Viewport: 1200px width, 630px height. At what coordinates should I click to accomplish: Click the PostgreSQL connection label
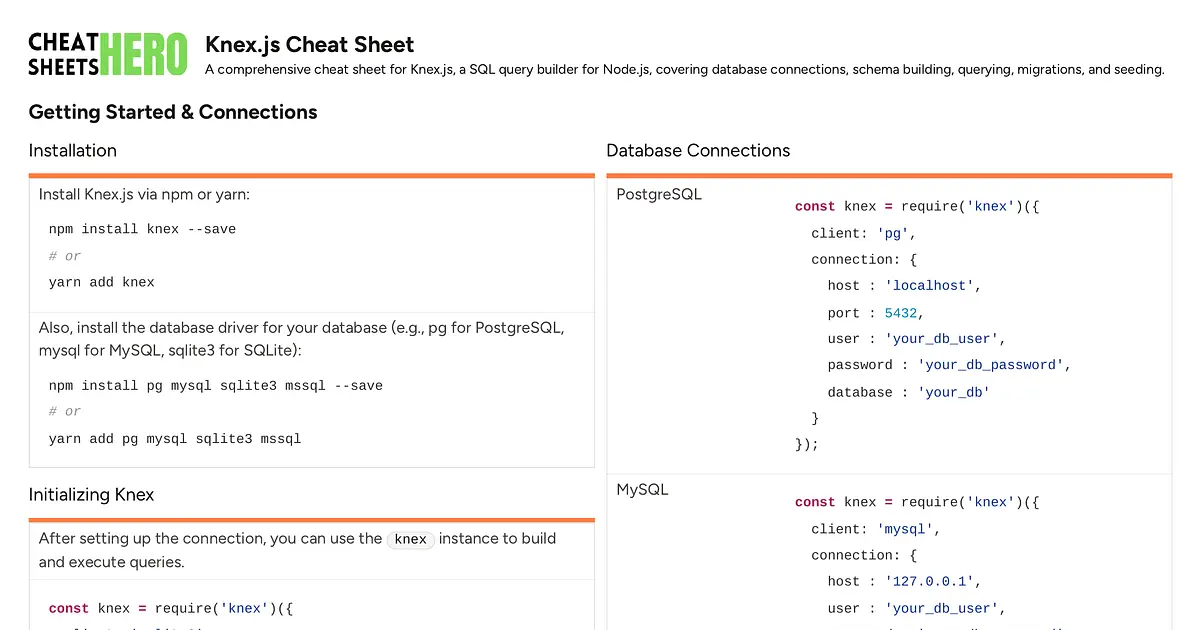[658, 194]
